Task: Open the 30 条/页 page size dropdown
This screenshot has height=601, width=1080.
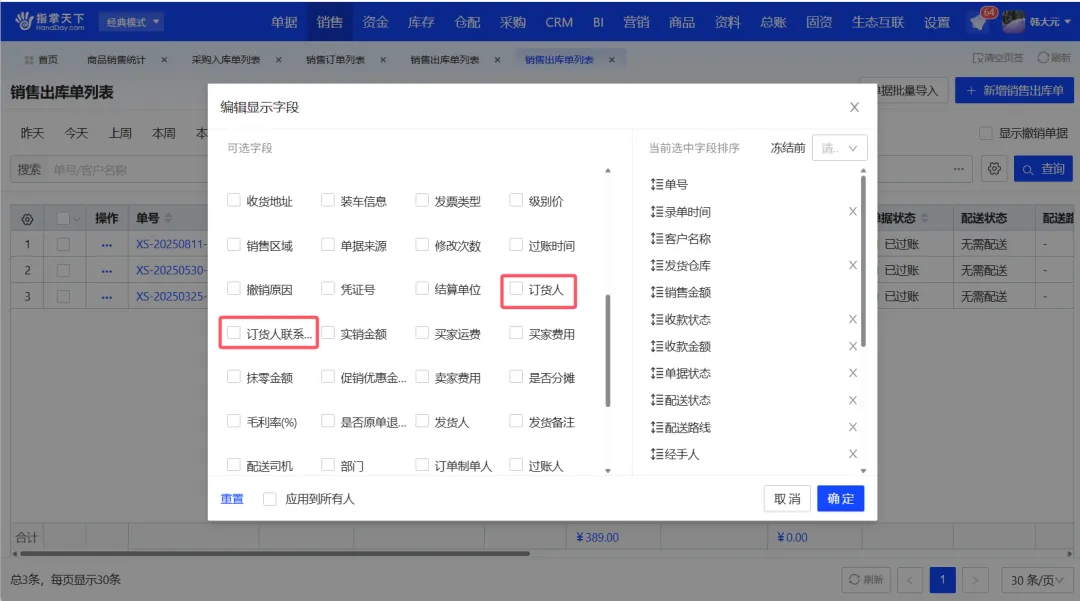Action: (x=1036, y=580)
